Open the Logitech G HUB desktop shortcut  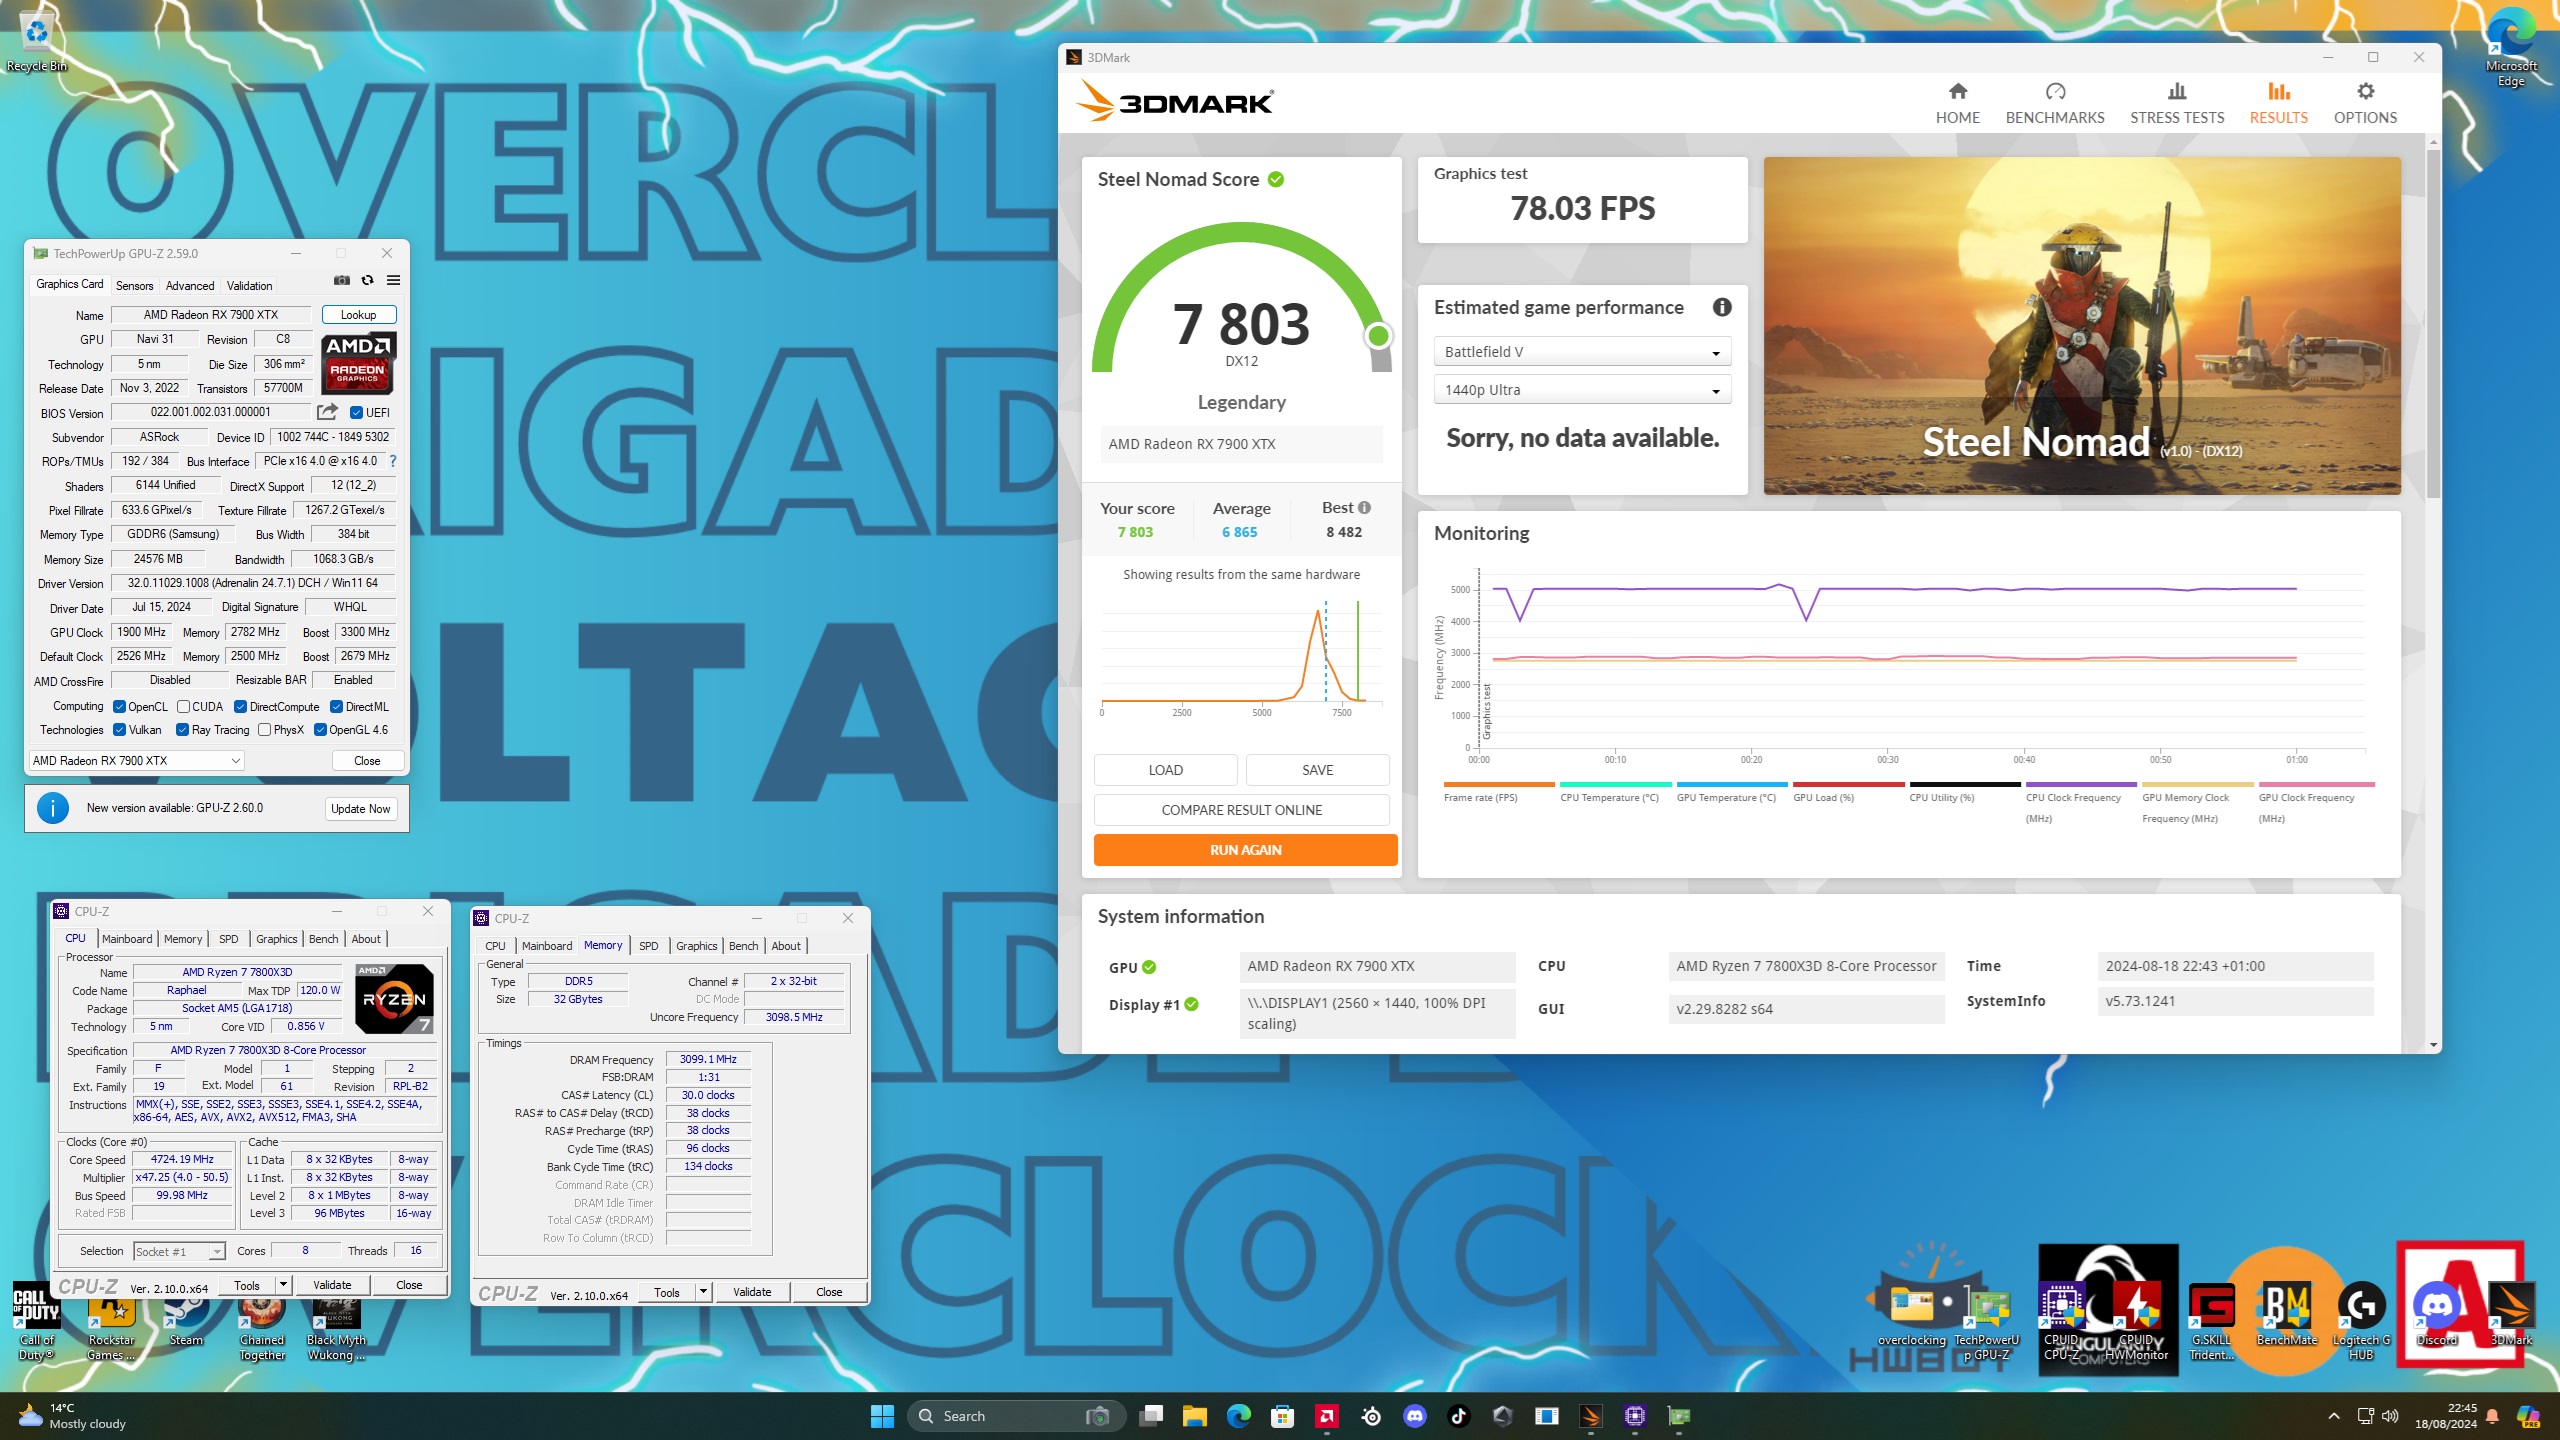pos(2361,1322)
